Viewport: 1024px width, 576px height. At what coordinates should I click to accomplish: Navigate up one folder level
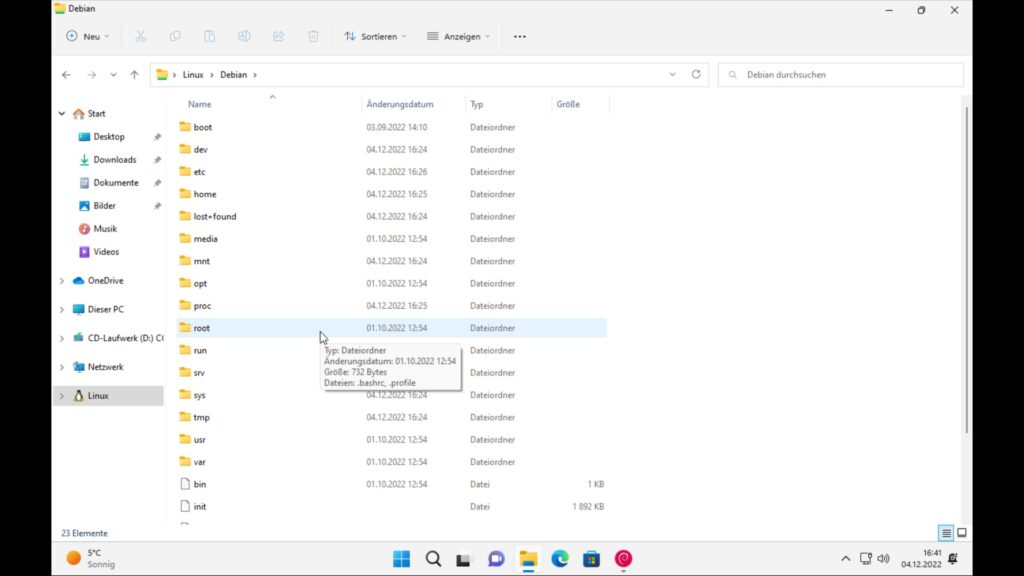click(x=135, y=74)
